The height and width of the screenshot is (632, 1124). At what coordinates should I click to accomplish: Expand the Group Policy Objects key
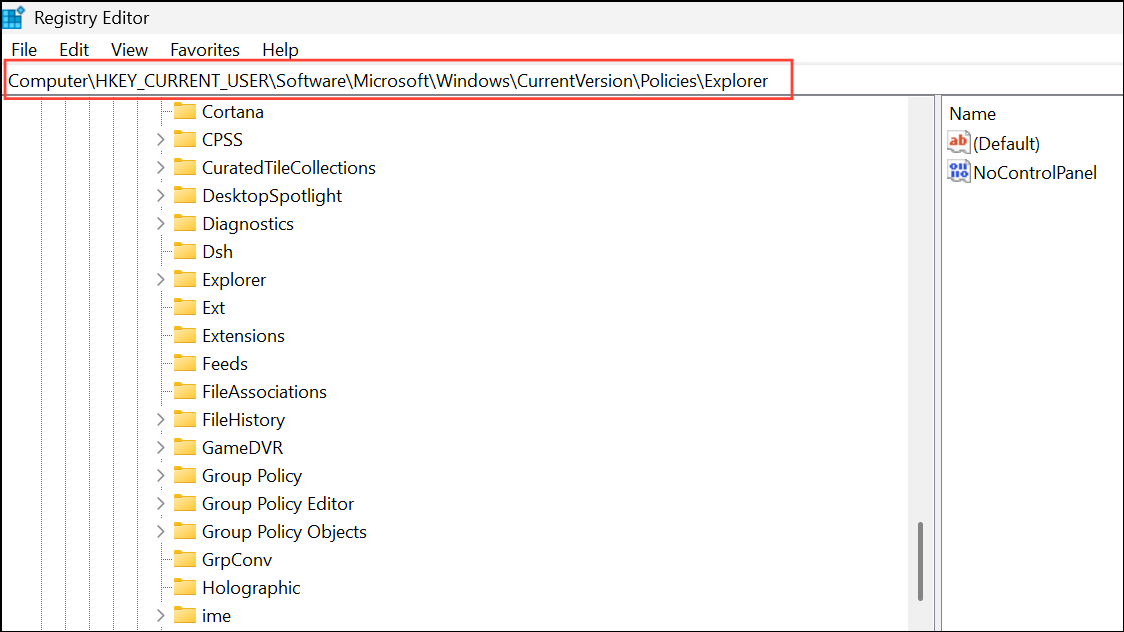(x=161, y=532)
